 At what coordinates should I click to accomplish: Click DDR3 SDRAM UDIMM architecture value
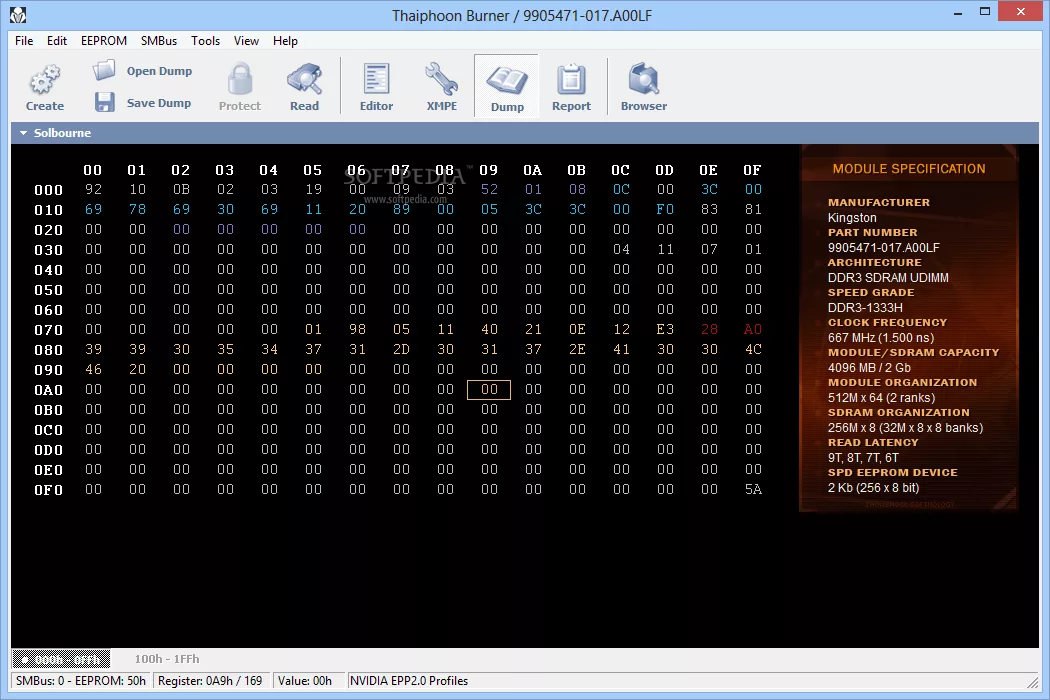pyautogui.click(x=888, y=277)
